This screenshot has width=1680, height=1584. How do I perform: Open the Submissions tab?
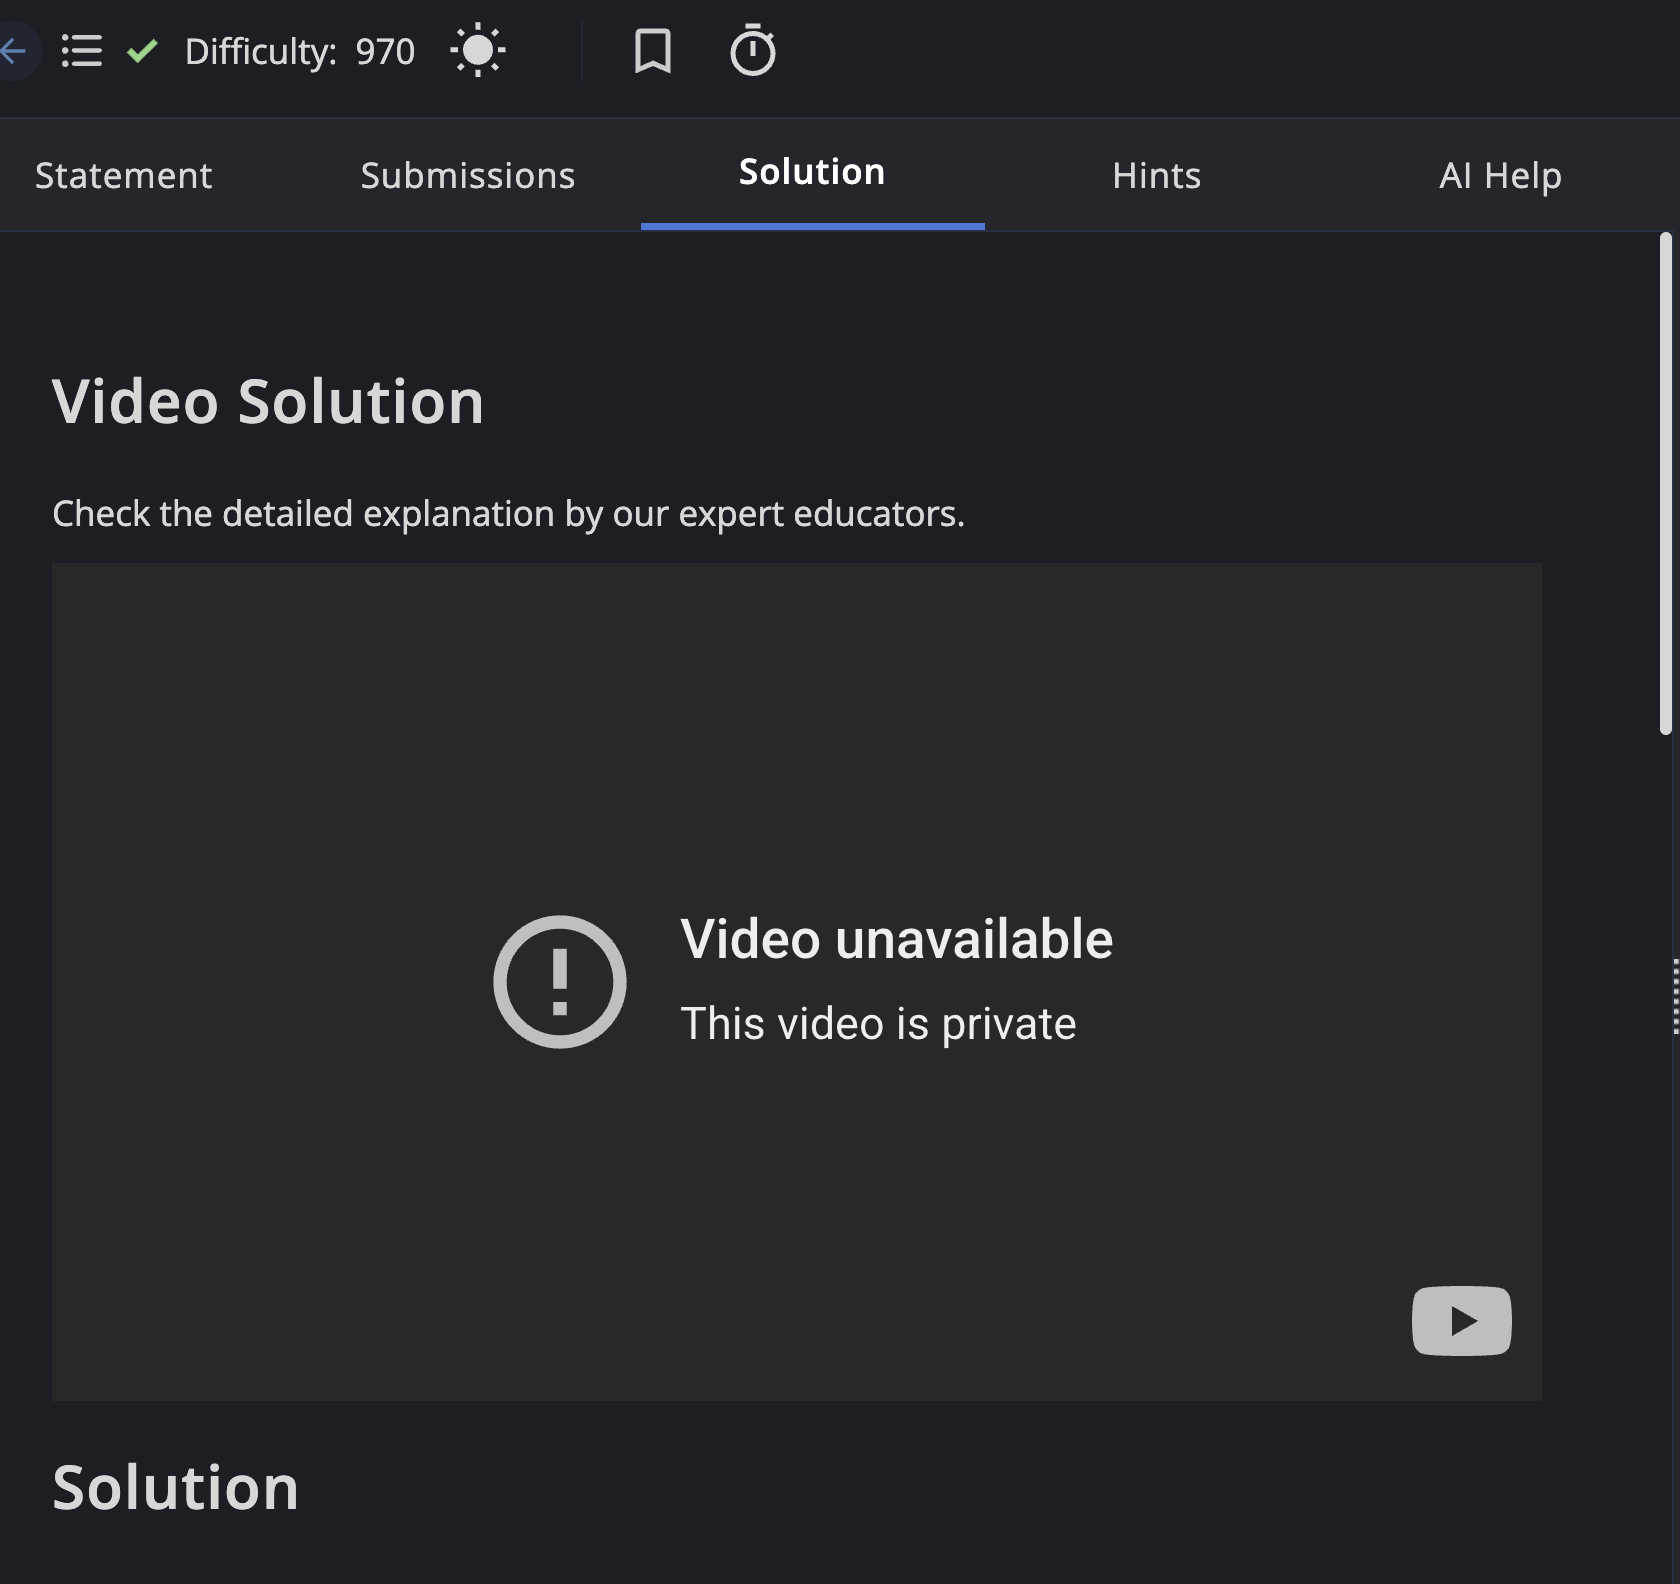point(468,176)
